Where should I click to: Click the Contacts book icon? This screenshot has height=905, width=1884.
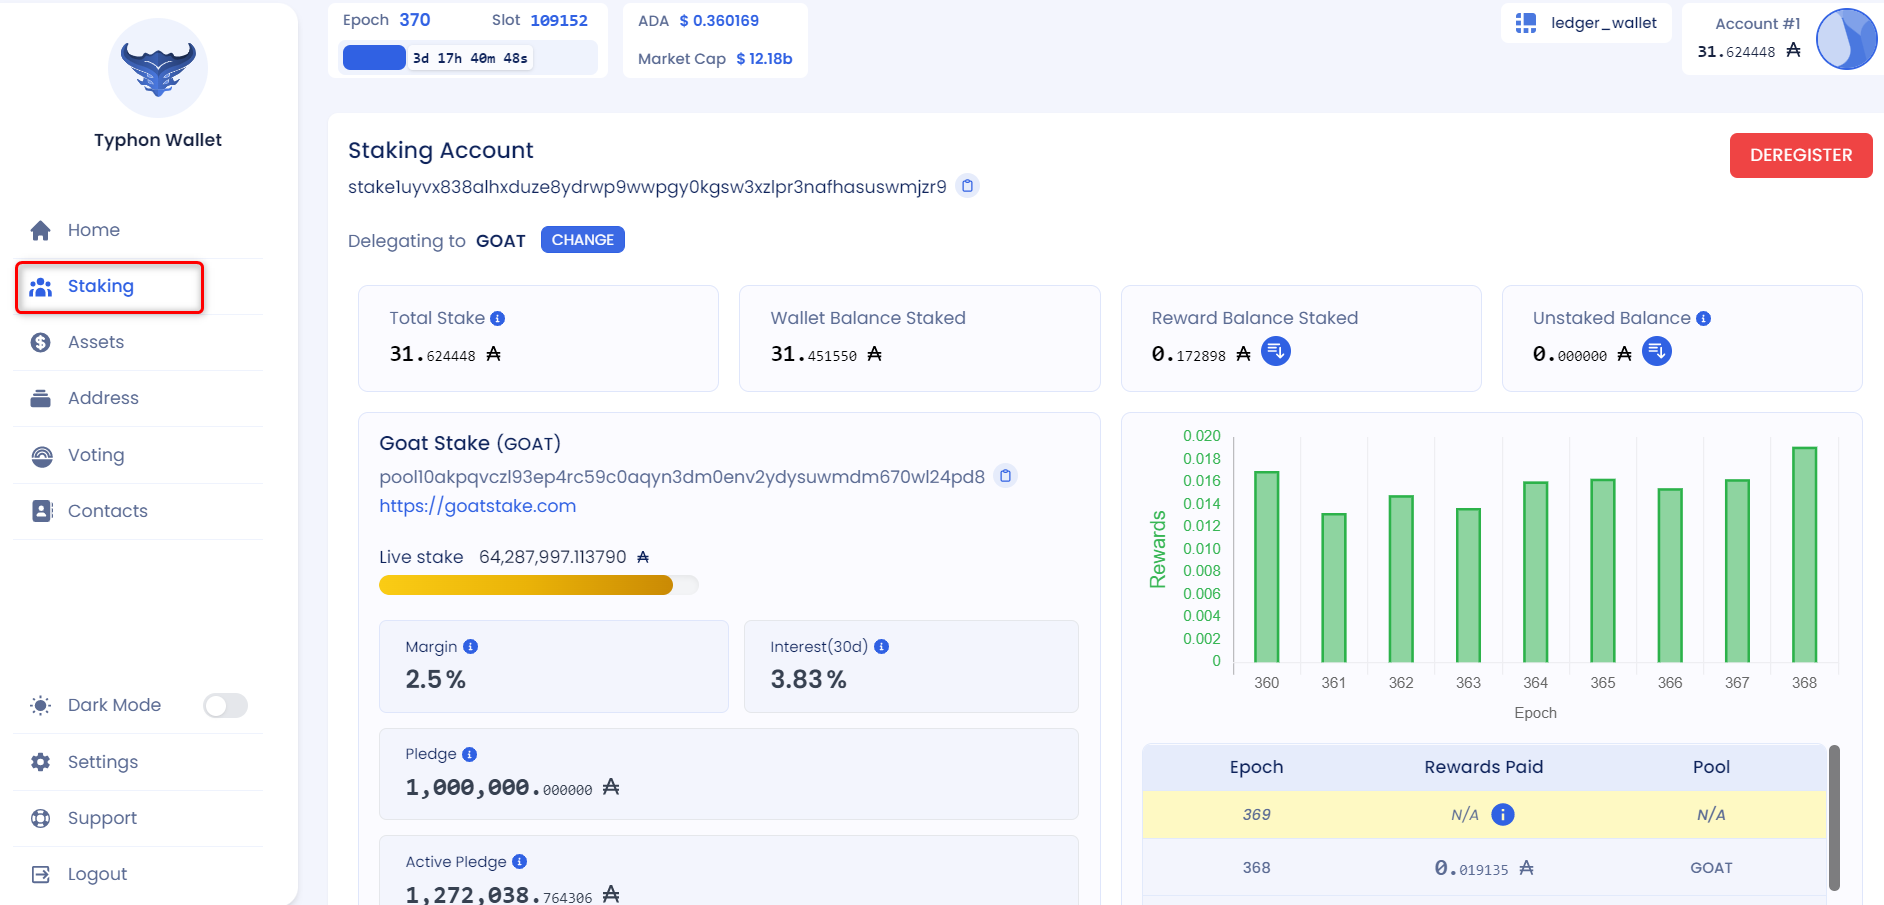42,511
